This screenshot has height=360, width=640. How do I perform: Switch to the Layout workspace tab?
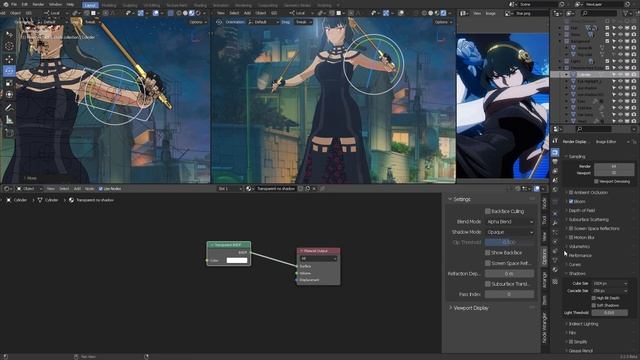pos(90,5)
